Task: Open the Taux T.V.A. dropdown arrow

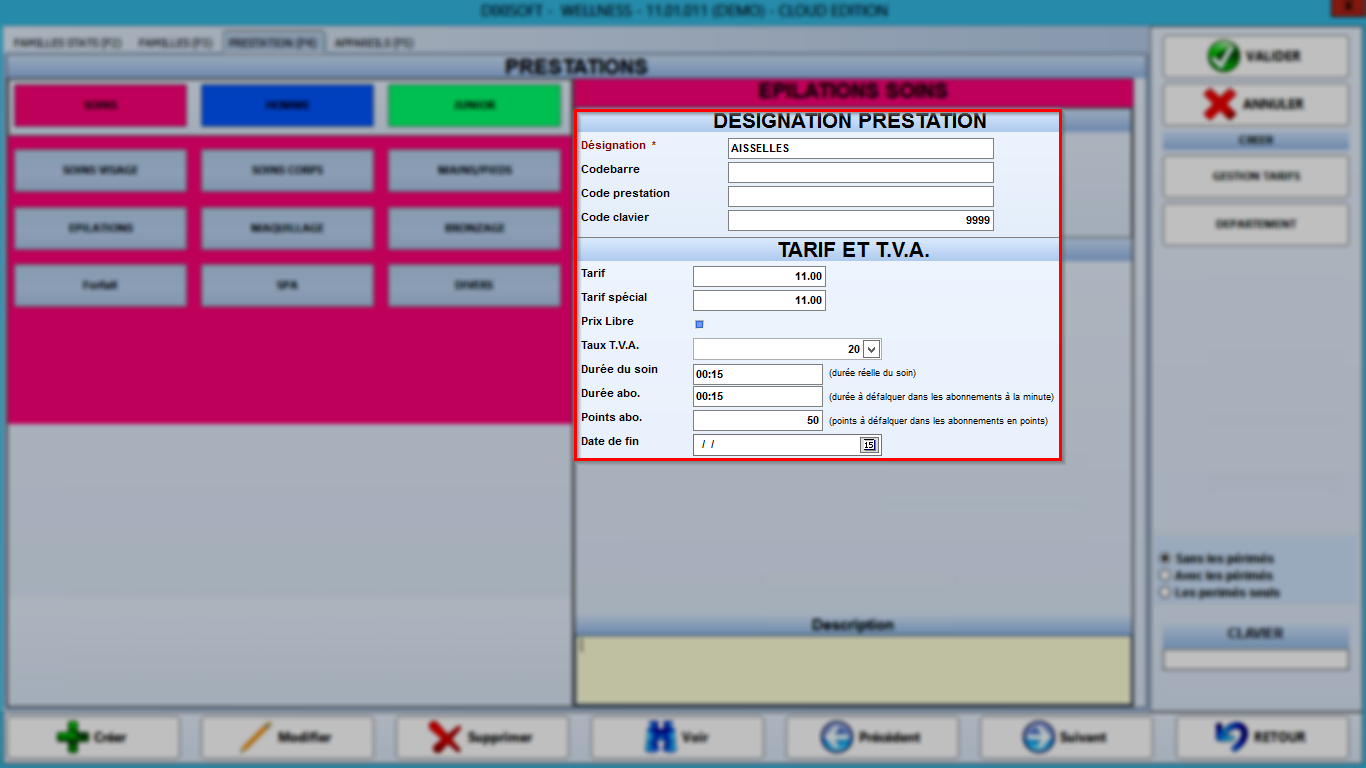Action: pyautogui.click(x=871, y=349)
